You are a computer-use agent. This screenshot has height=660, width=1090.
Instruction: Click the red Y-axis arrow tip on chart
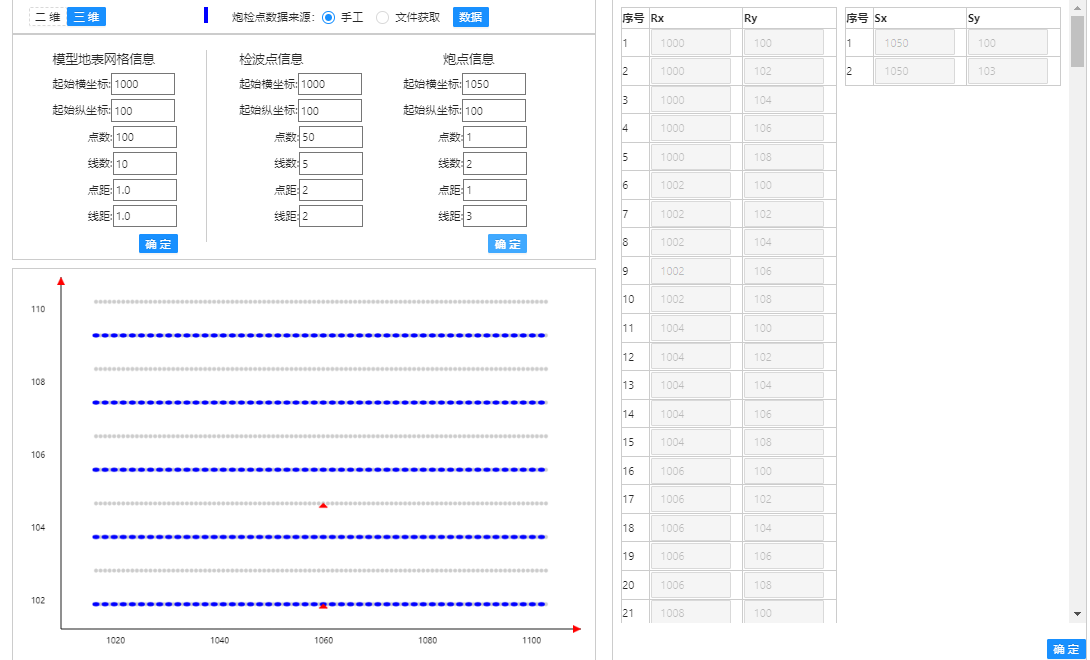click(x=61, y=281)
